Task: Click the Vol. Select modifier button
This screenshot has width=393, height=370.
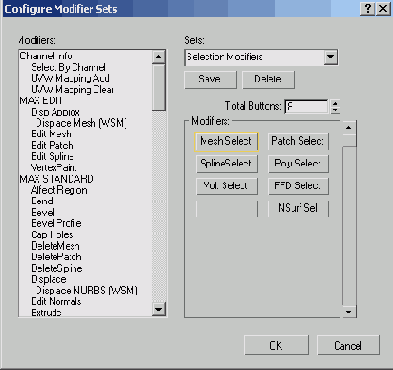Action: pos(227,186)
